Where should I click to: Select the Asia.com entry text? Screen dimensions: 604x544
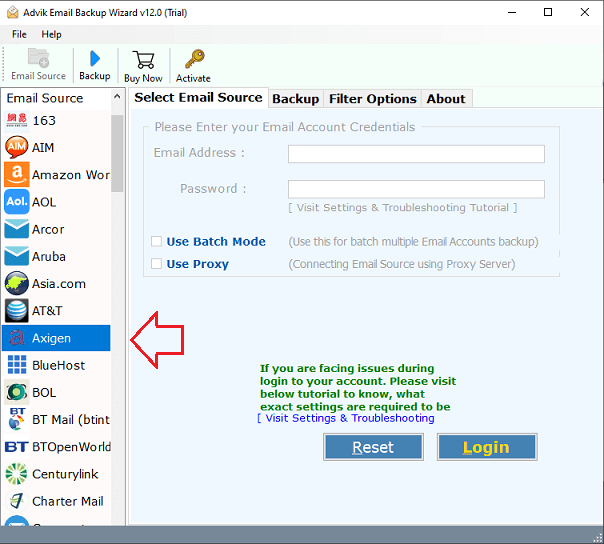[x=59, y=284]
